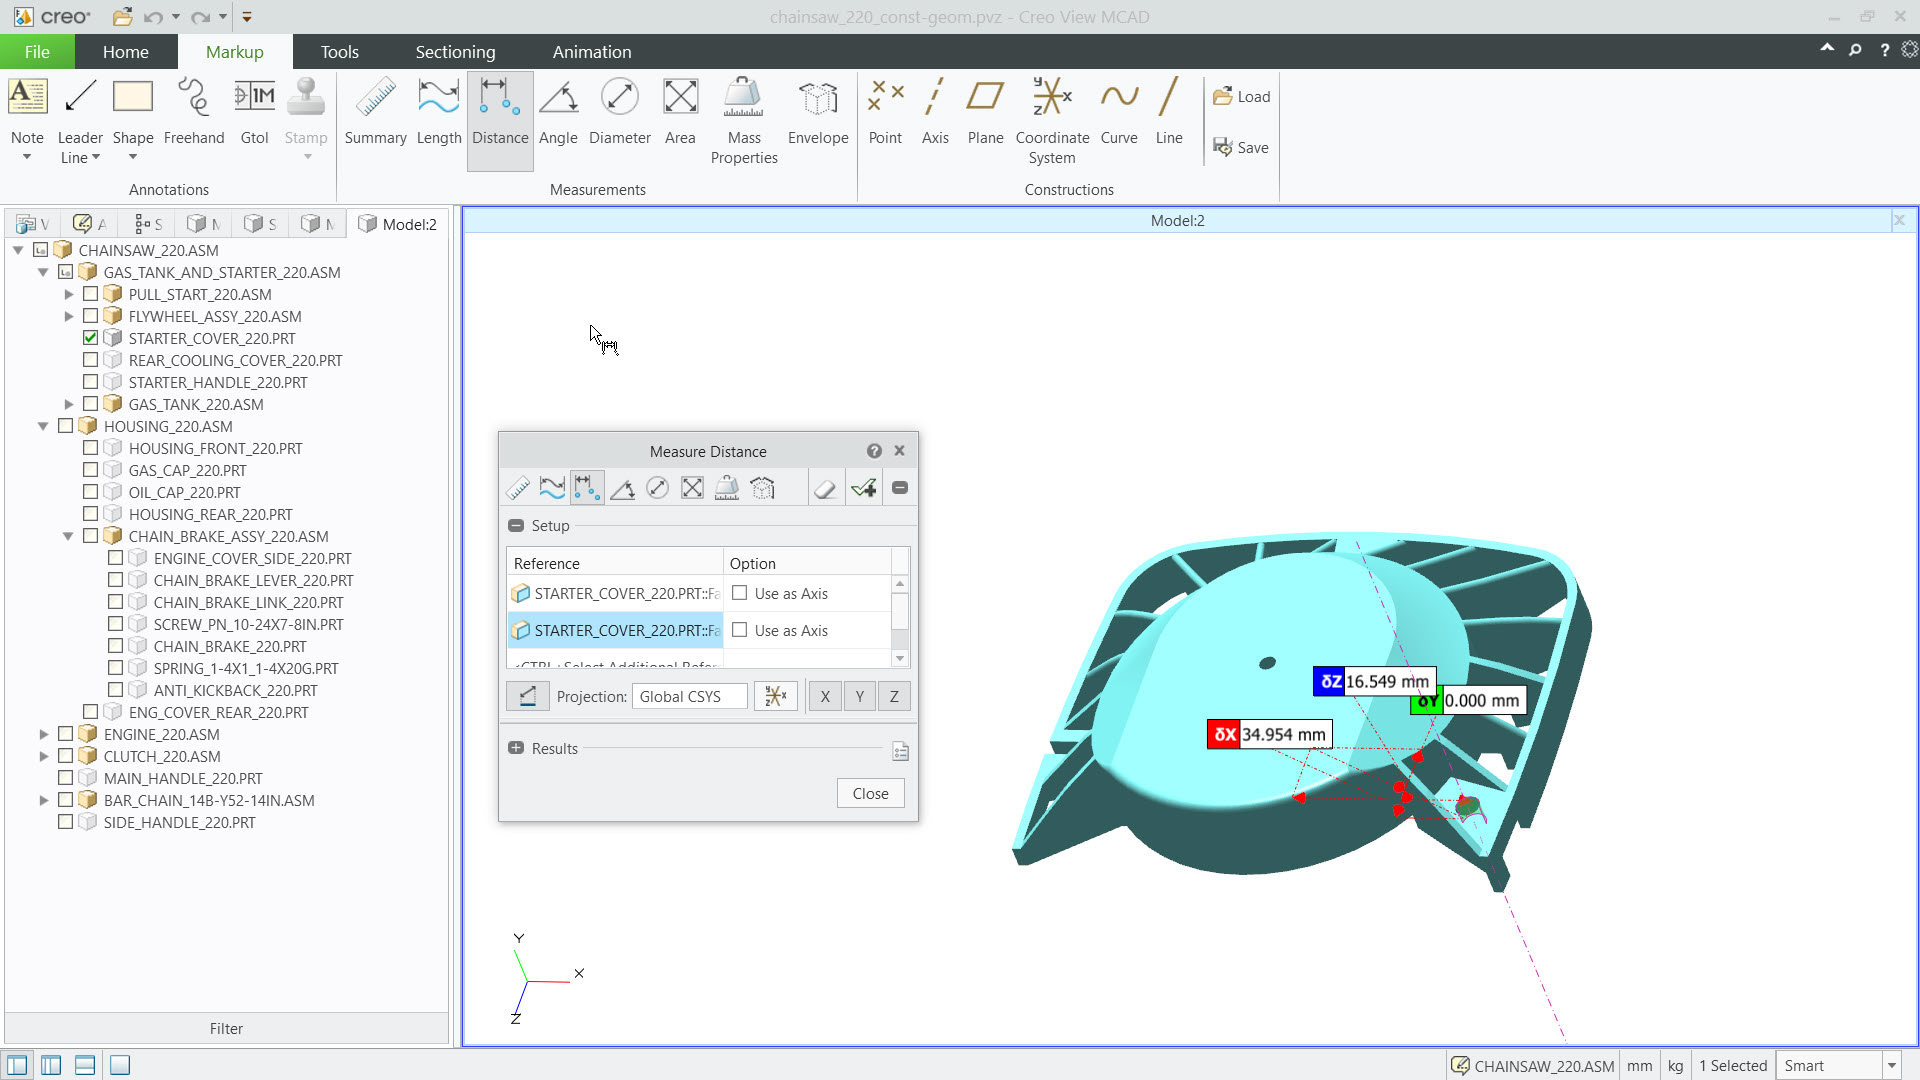Select the Freehand drawing tool
This screenshot has width=1920, height=1080.
(194, 112)
